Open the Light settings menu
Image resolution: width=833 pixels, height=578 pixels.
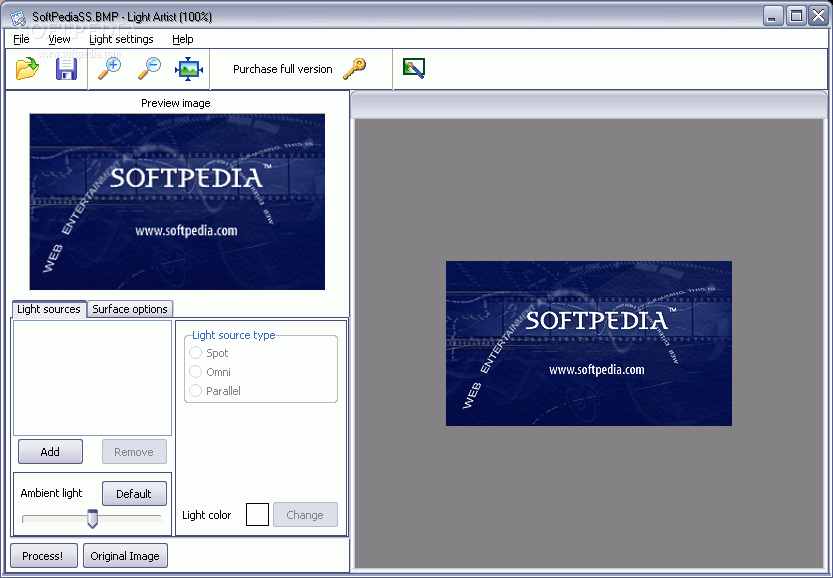click(x=121, y=39)
